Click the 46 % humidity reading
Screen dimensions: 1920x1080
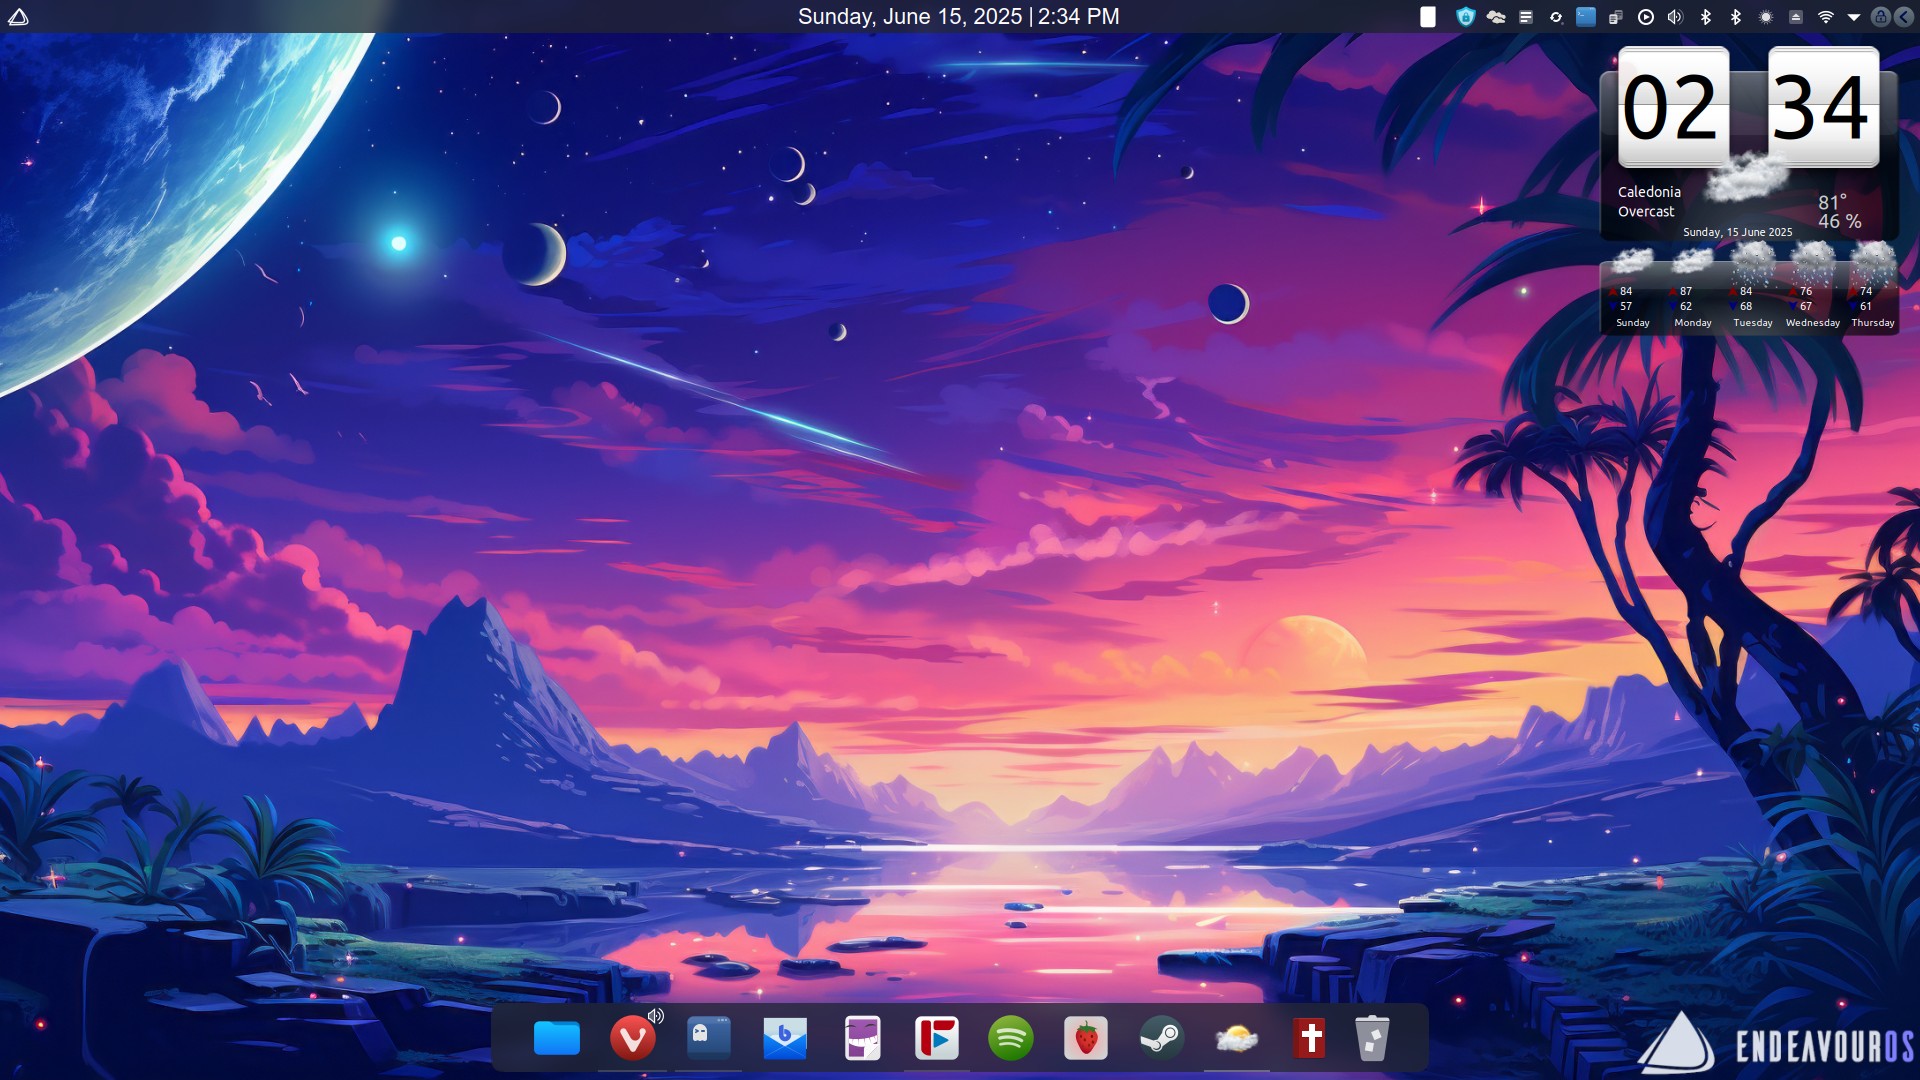click(1840, 222)
